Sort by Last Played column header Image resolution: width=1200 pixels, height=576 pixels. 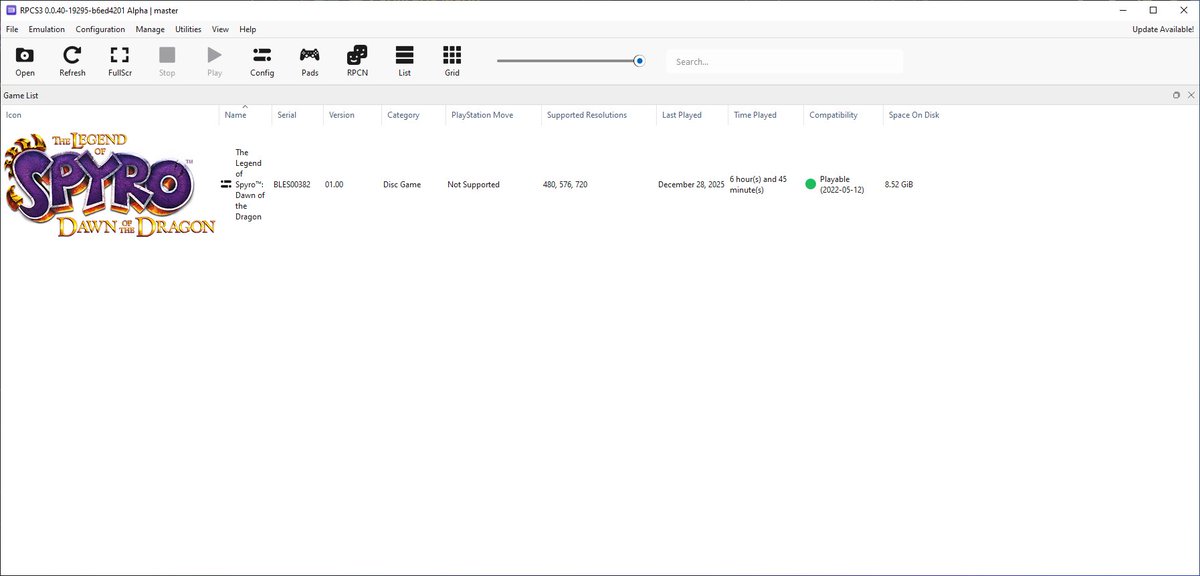tap(692, 115)
